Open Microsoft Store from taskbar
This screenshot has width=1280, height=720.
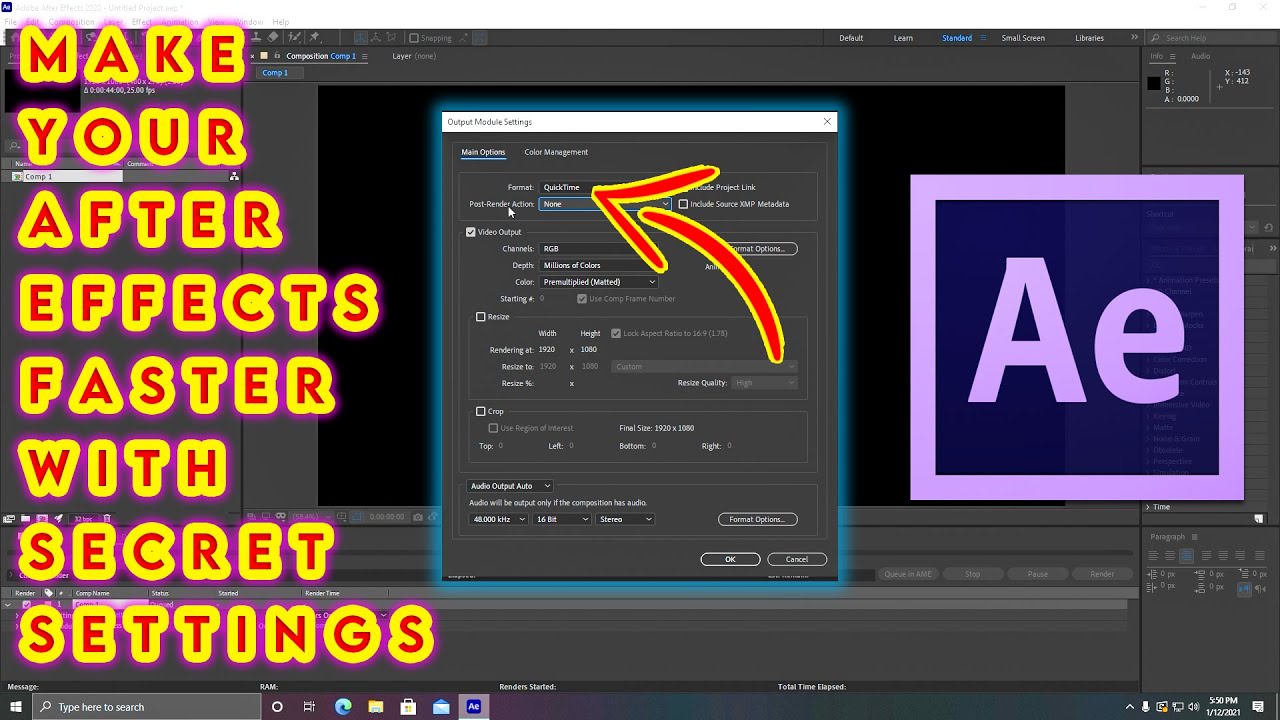click(408, 707)
